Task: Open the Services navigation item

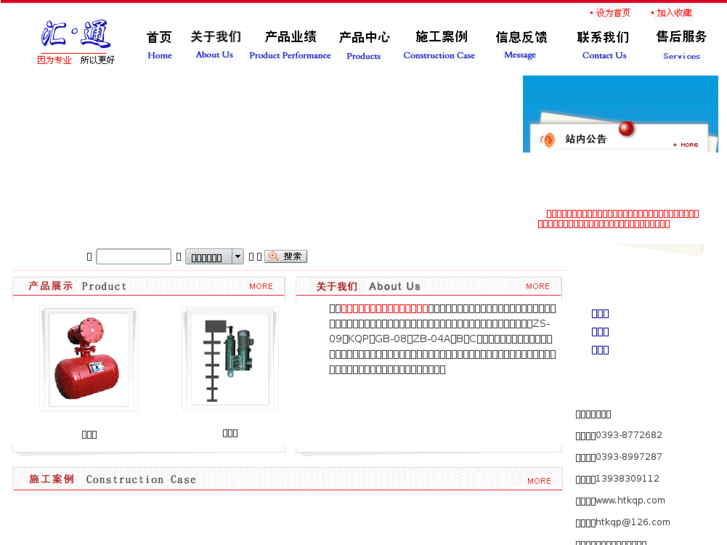Action: point(681,45)
